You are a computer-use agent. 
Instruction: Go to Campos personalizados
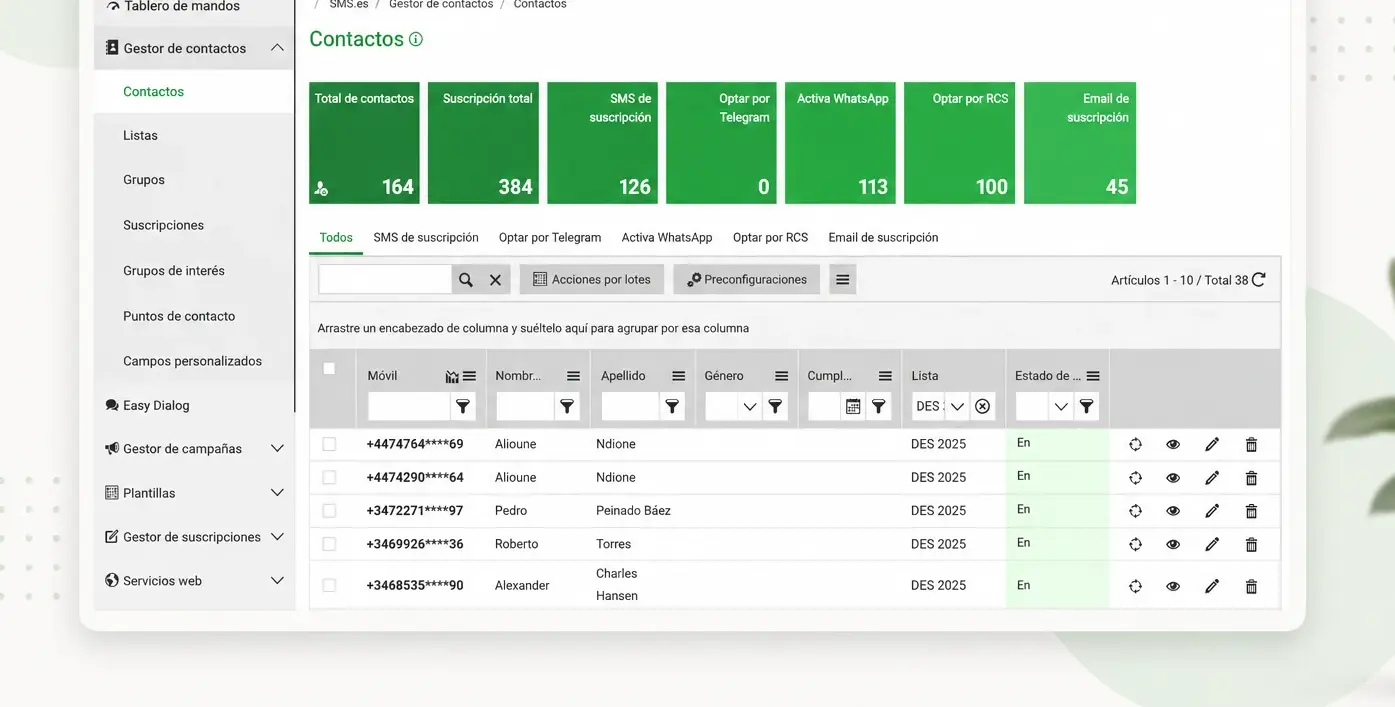coord(192,361)
